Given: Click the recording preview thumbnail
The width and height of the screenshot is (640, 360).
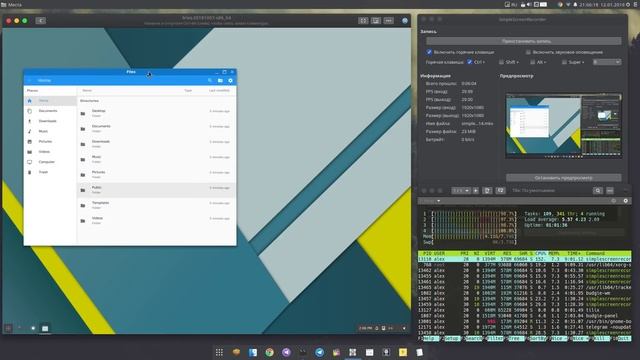Looking at the screenshot, I should [x=564, y=125].
